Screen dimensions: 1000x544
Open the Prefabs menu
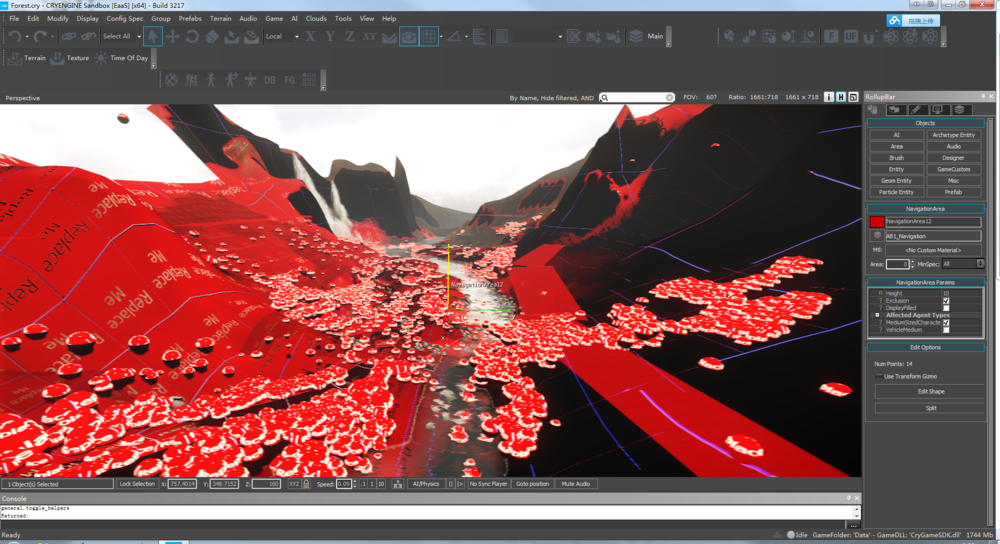point(190,18)
